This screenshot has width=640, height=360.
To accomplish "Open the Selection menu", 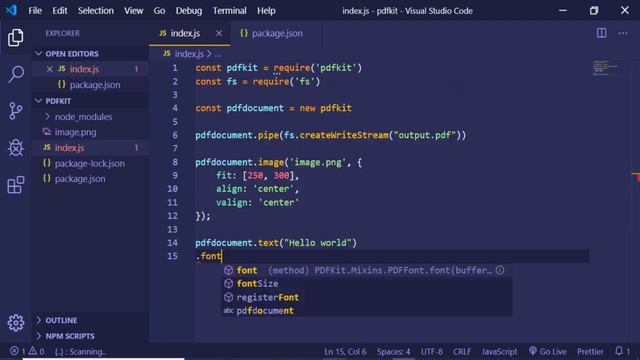I will click(x=96, y=11).
